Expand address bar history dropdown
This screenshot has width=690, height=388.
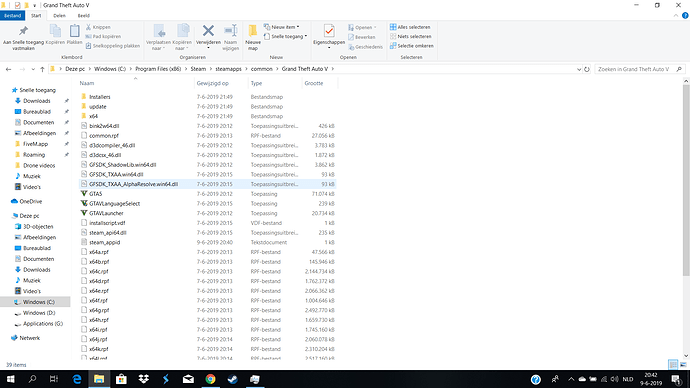578,69
